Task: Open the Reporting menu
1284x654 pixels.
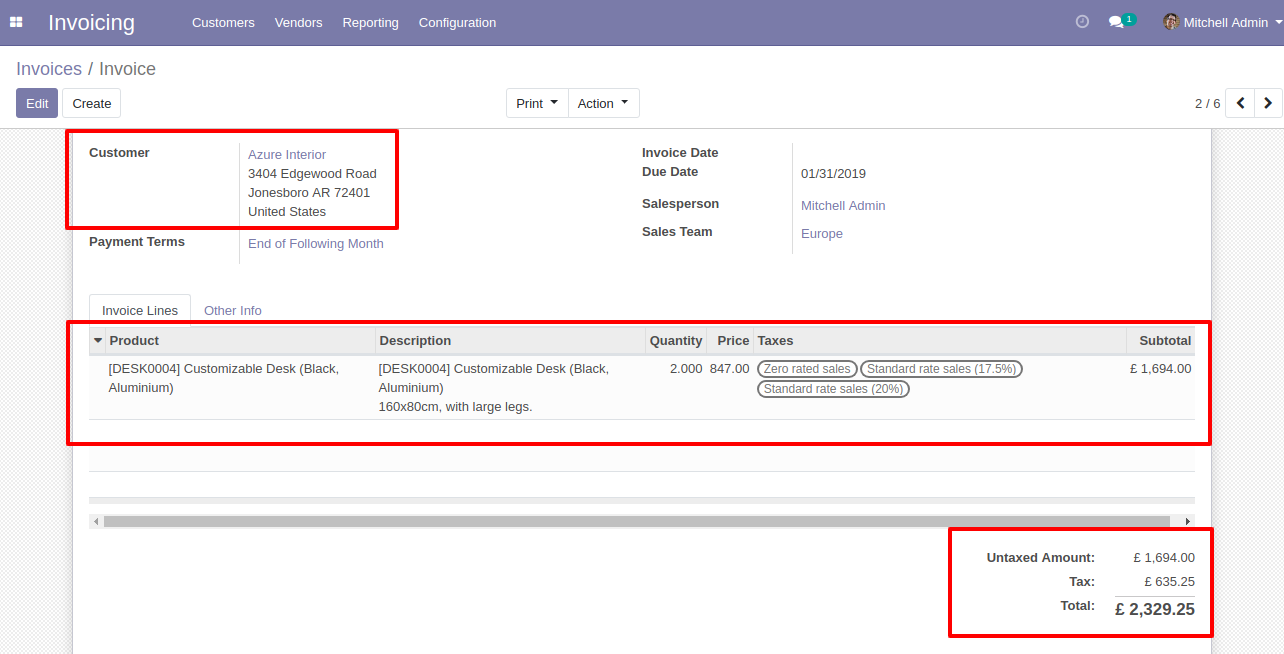Action: (x=370, y=22)
